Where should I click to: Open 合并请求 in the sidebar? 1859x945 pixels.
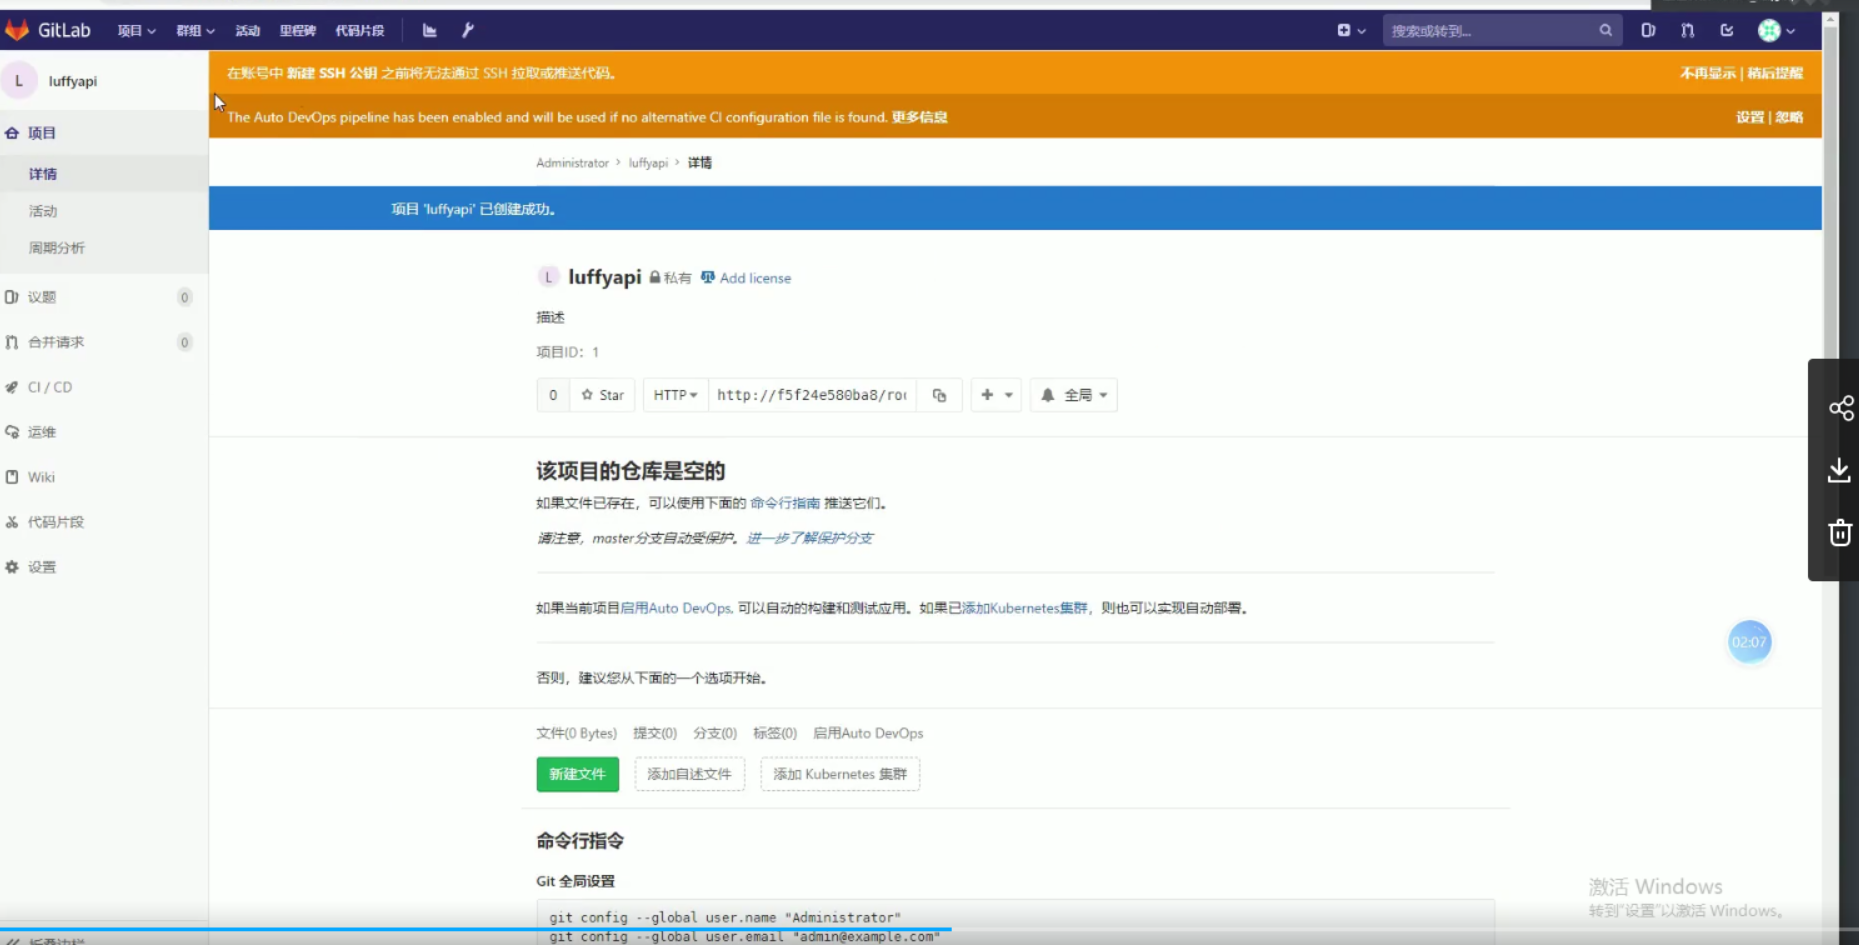coord(55,342)
